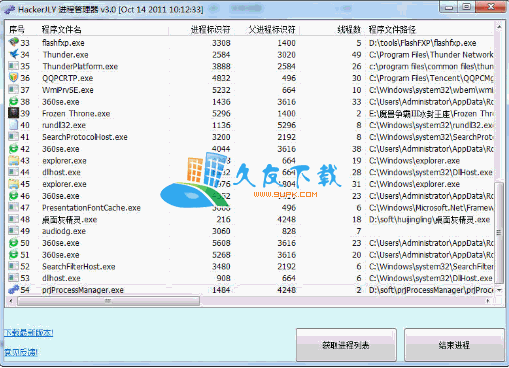
Task: Click the PresentationFontCache.exe icon
Action: click(13, 207)
